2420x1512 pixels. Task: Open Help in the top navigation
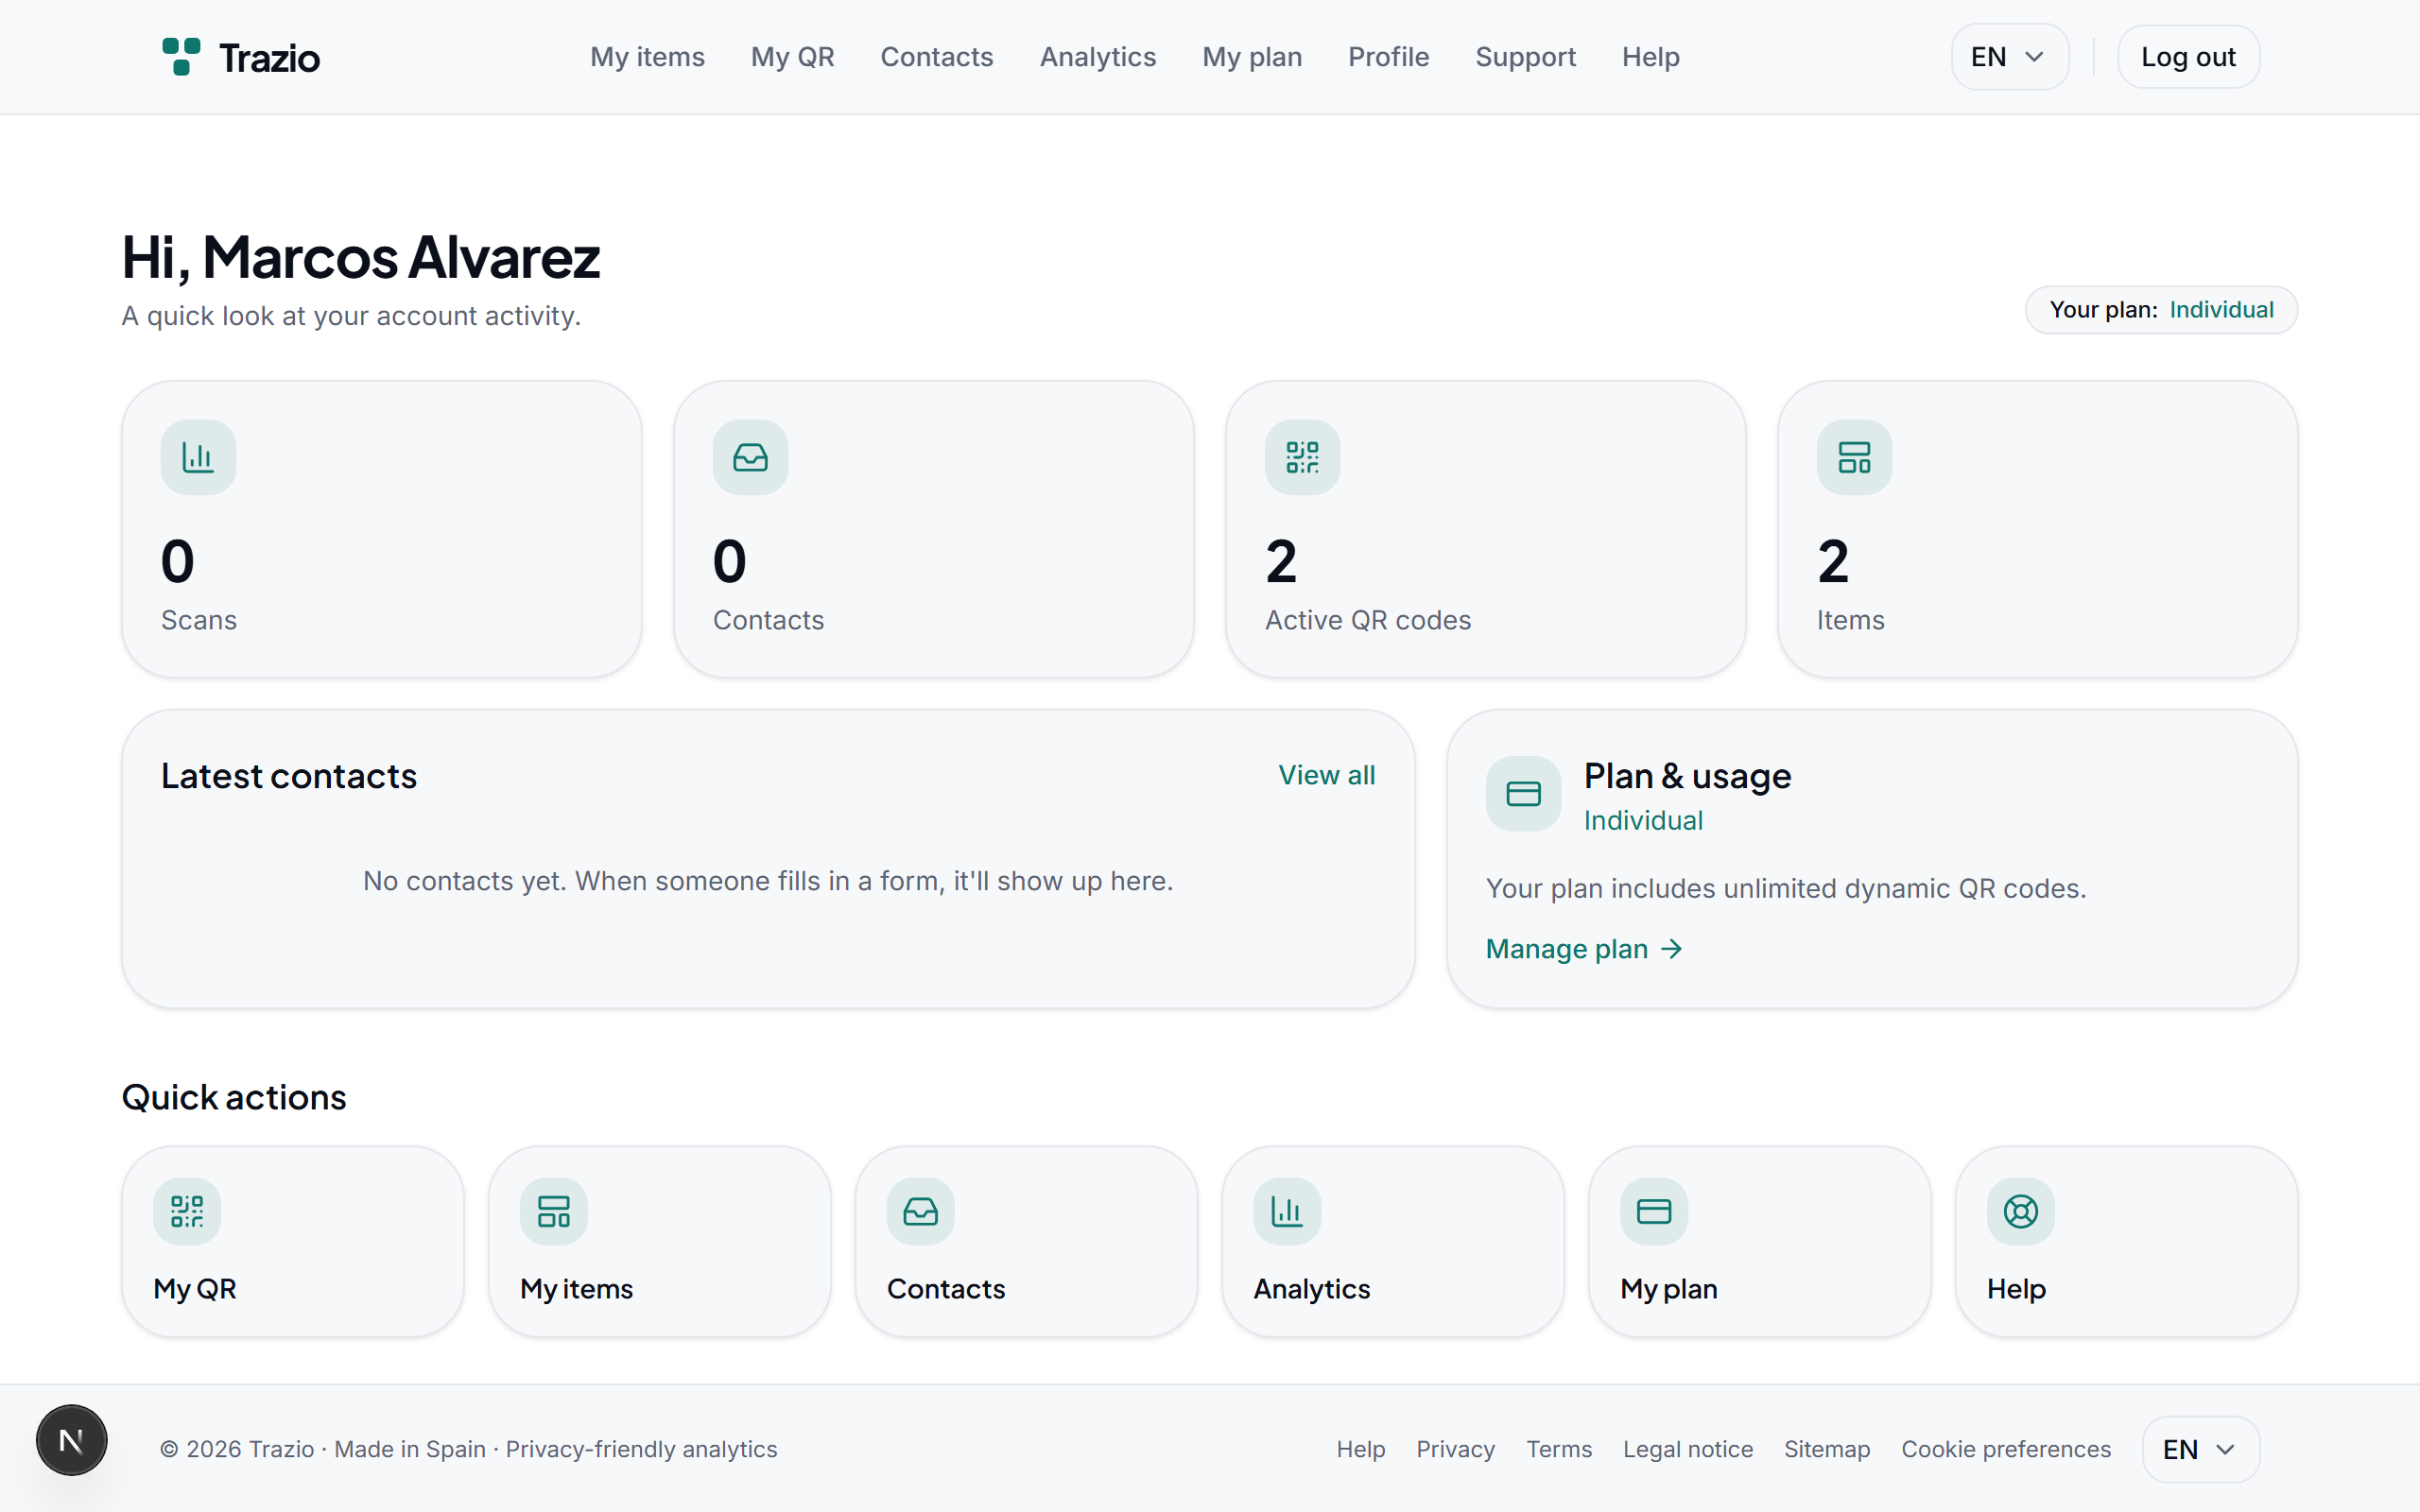(x=1650, y=57)
